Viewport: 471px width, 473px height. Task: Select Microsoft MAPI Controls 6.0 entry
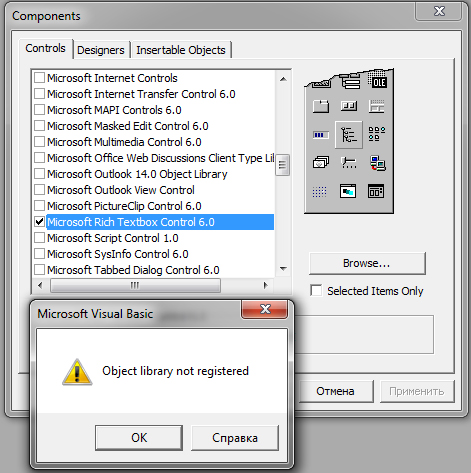click(114, 110)
